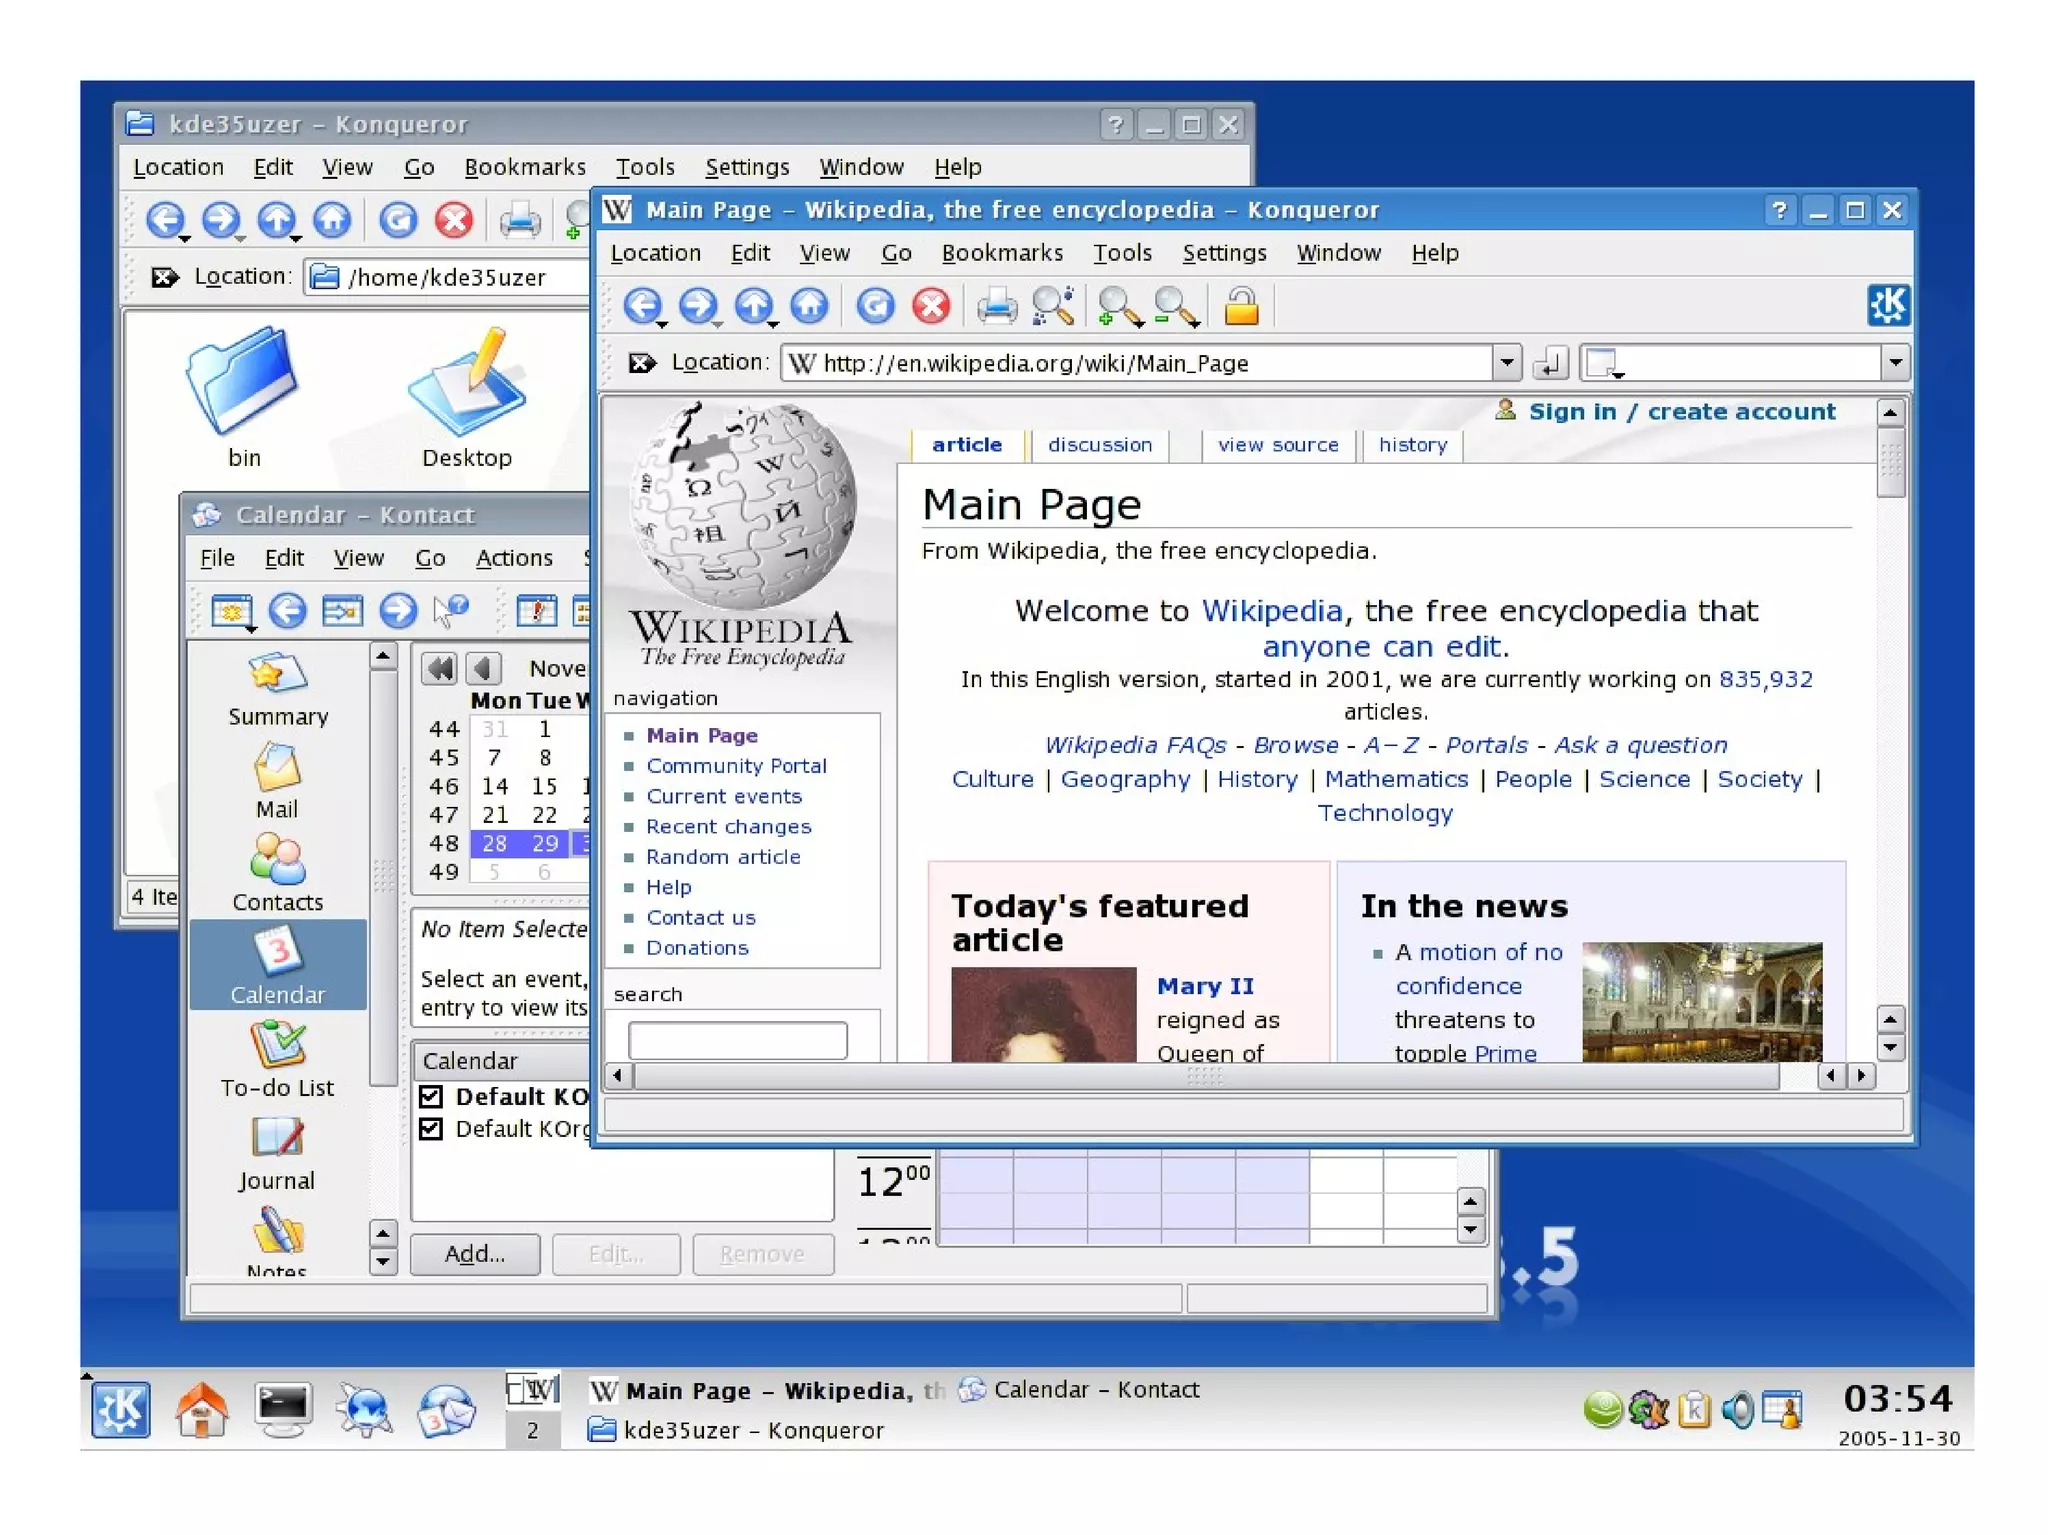Click the Add... button in the Calendar resources
The height and width of the screenshot is (1535, 2048).
click(x=475, y=1253)
